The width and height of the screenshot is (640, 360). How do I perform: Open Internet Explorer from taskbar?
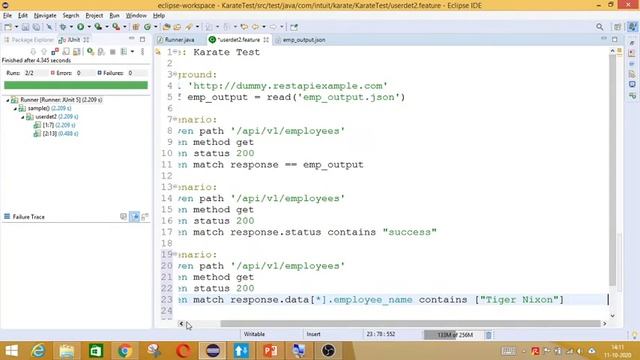[38, 351]
